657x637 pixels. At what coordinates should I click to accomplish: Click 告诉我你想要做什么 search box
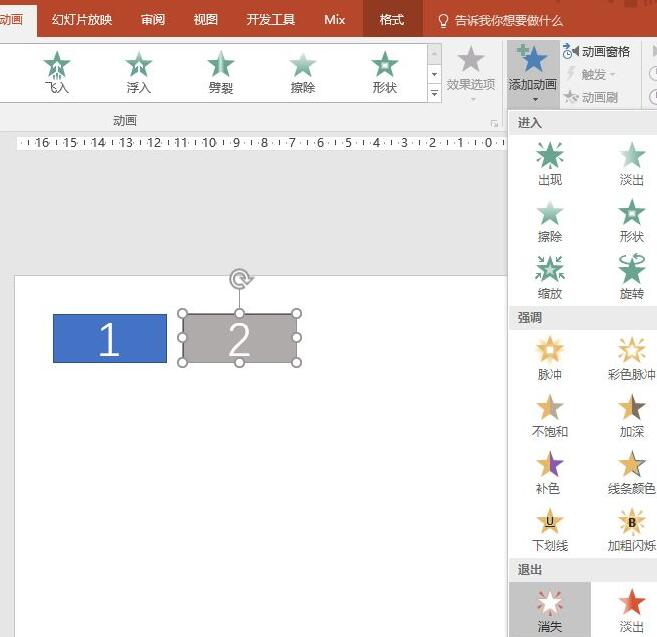coord(500,20)
